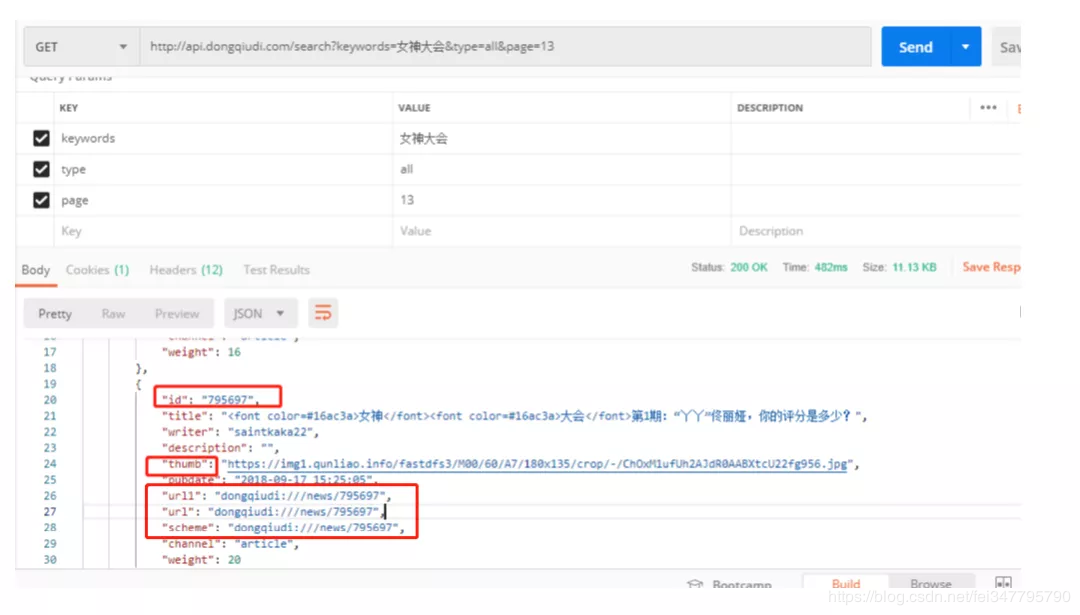Click the type value 'all'
Screen dimensions: 1080x615
click(406, 169)
